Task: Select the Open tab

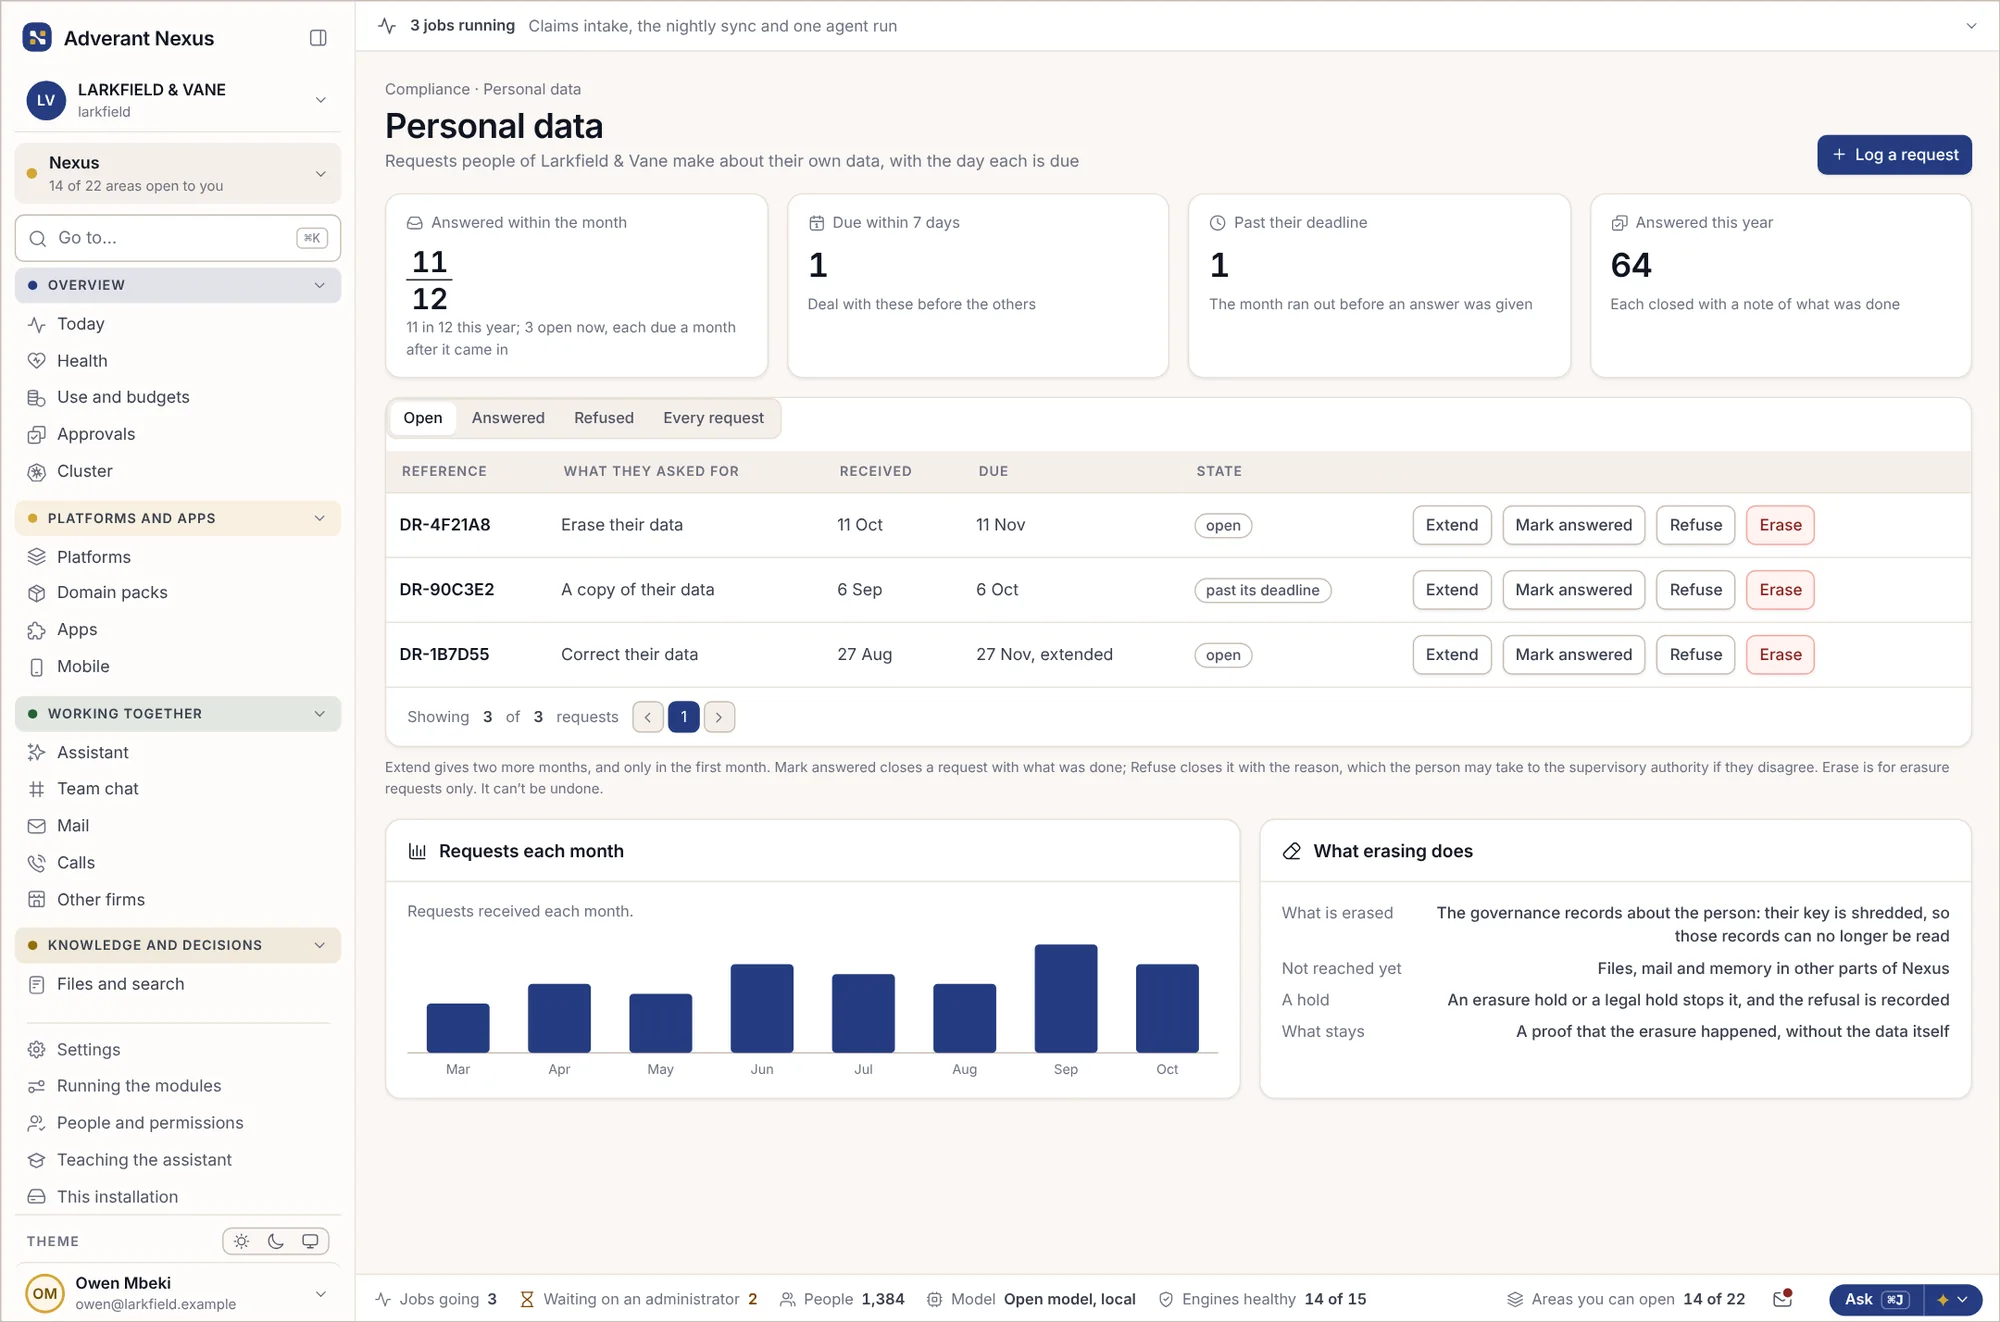Action: point(423,418)
